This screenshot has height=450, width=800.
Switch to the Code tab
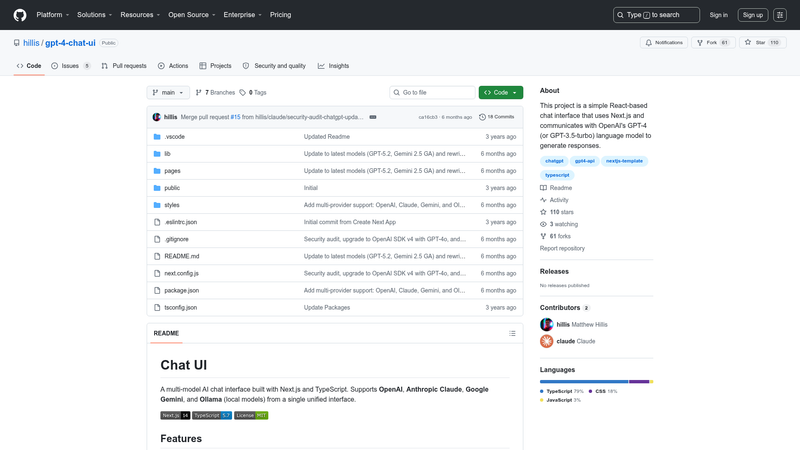click(x=29, y=66)
